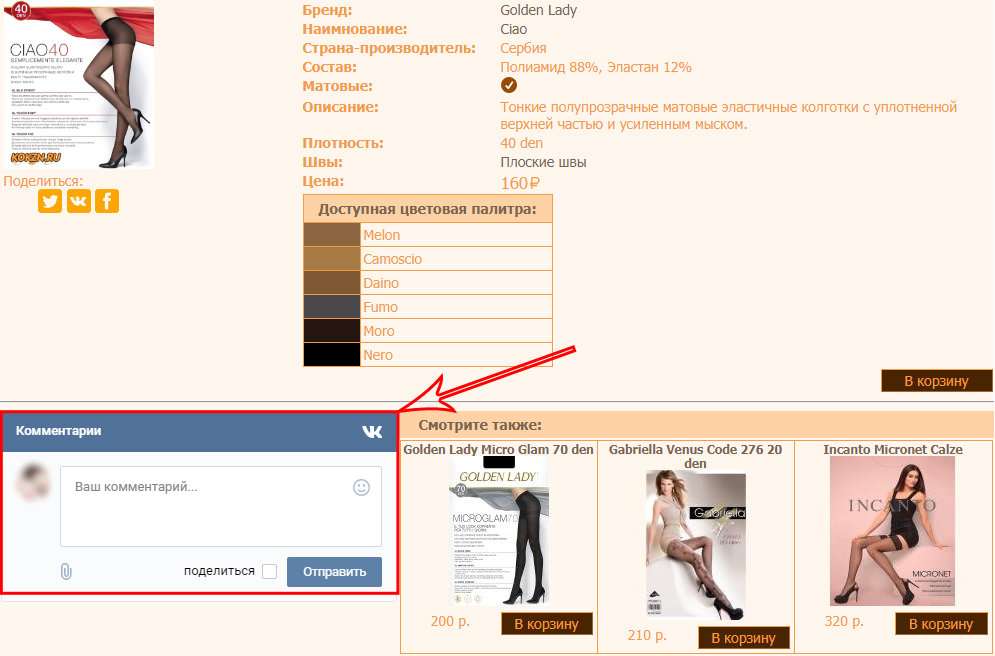Open the Ciao 40 product image
Viewport: 995px width, 656px height.
79,85
